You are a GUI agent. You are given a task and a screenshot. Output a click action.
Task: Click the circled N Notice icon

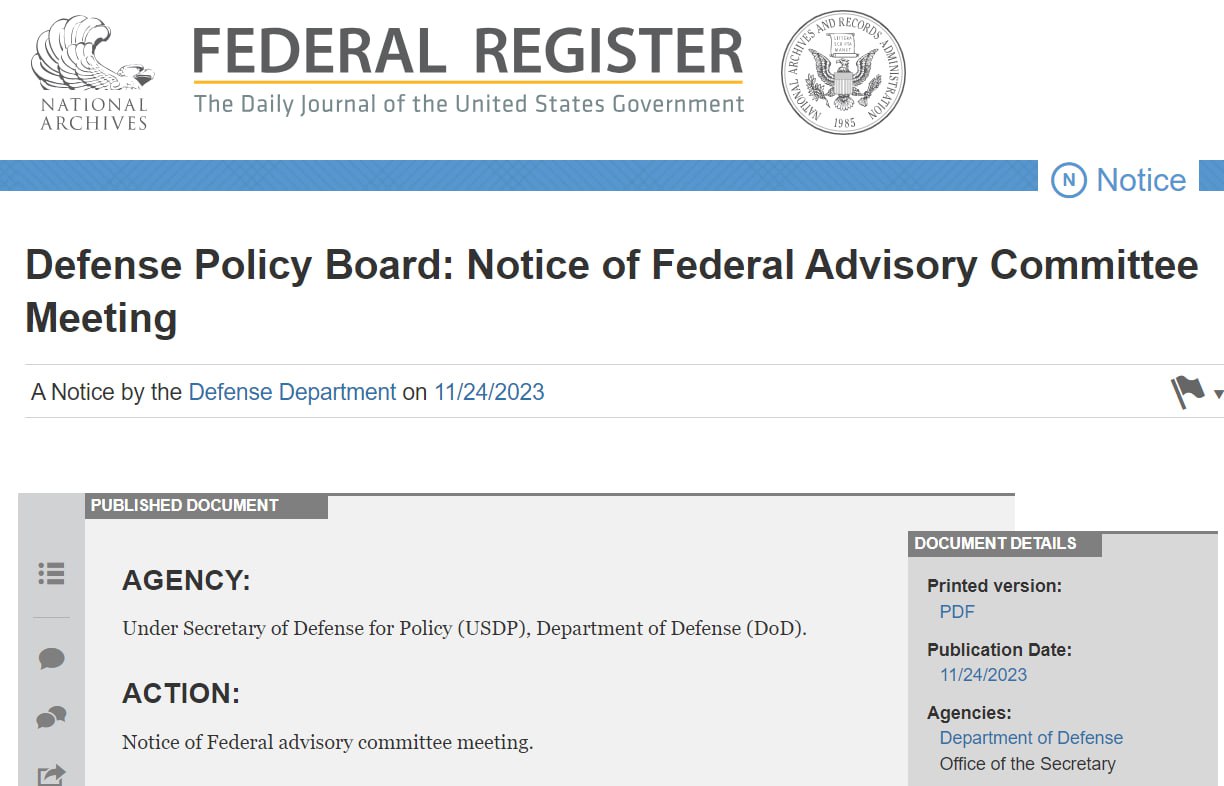tap(1068, 180)
